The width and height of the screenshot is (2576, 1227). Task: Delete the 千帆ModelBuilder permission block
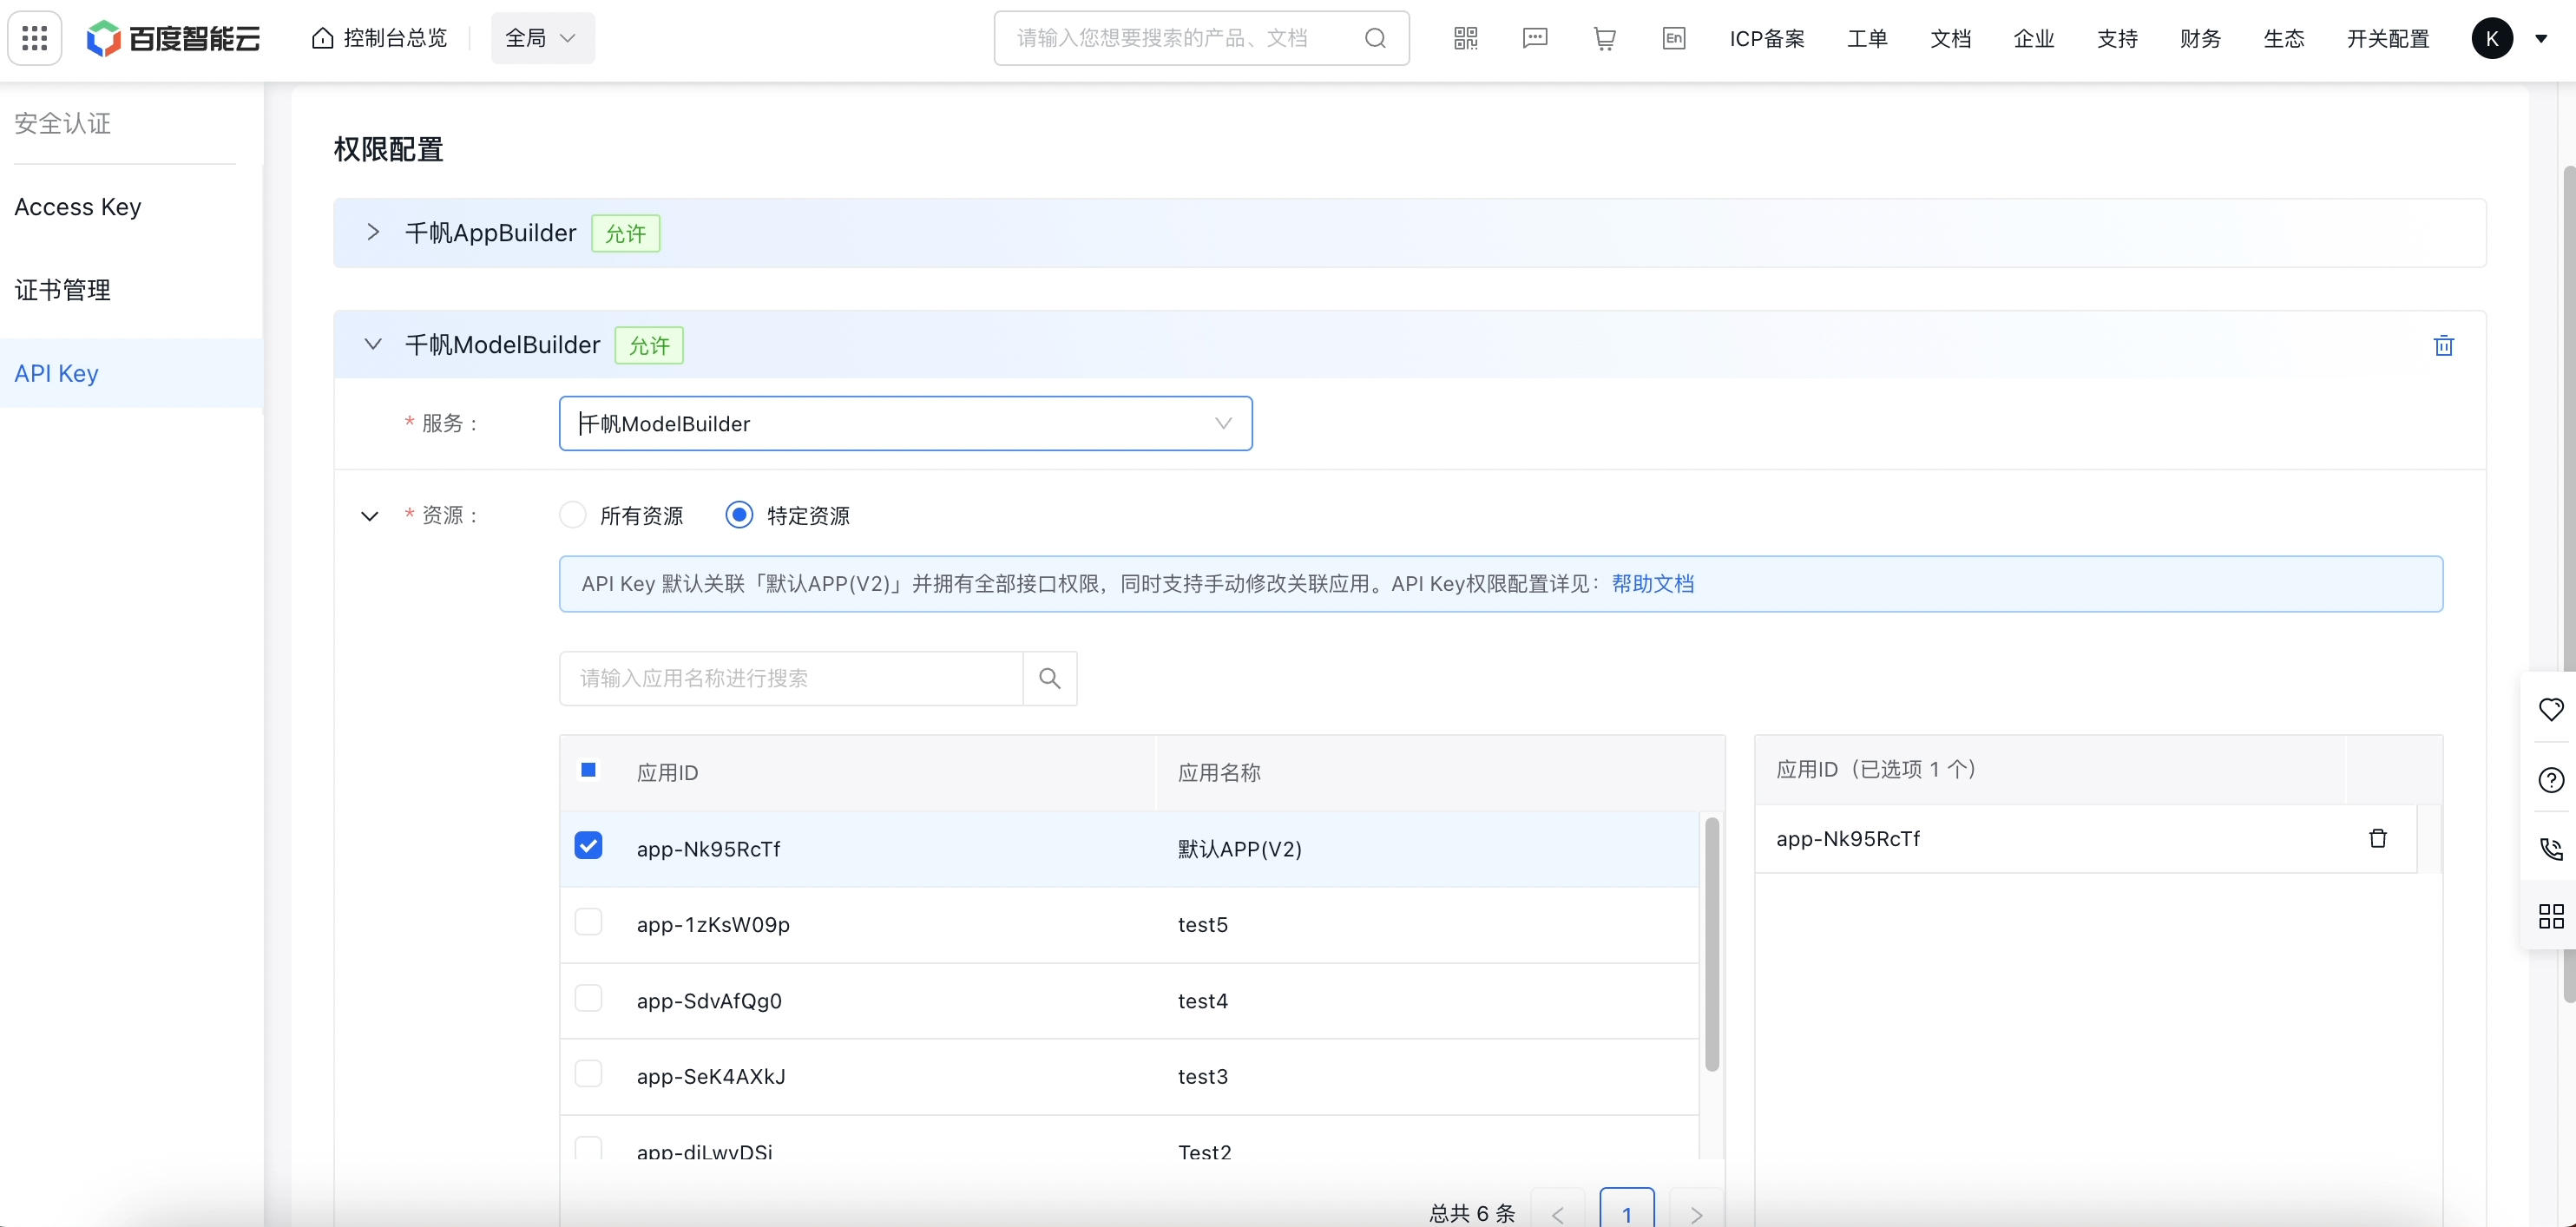pos(2443,345)
